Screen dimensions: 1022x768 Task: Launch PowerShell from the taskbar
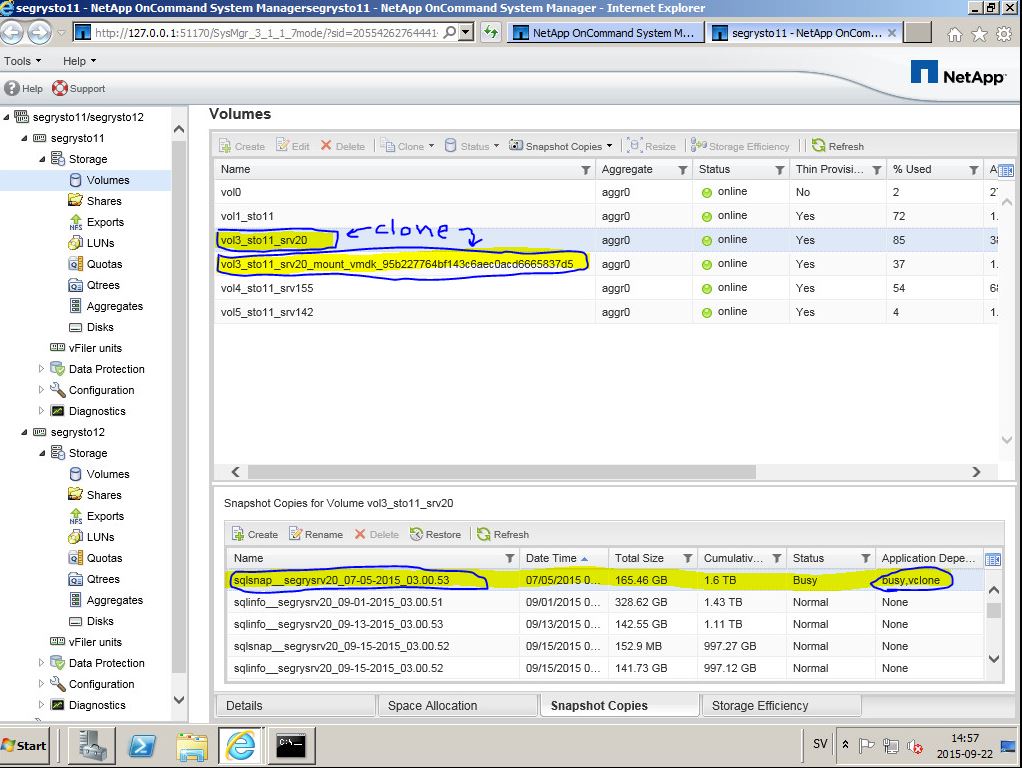point(142,745)
